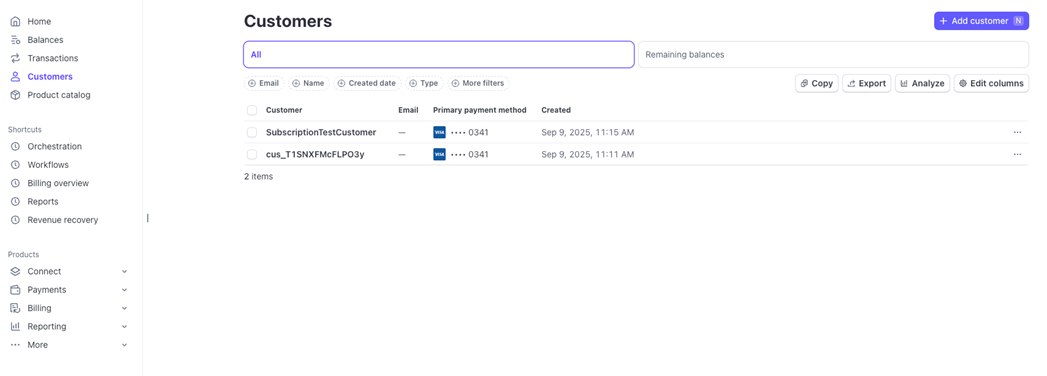Open the SubscriptionTestCustomer customer name
1047x376 pixels.
click(321, 132)
